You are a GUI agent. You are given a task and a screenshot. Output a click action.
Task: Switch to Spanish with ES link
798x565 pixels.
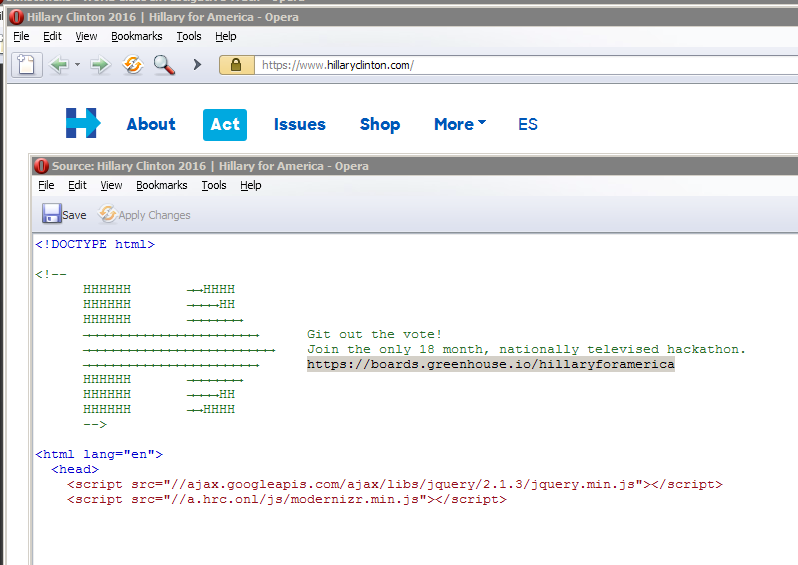pos(528,124)
